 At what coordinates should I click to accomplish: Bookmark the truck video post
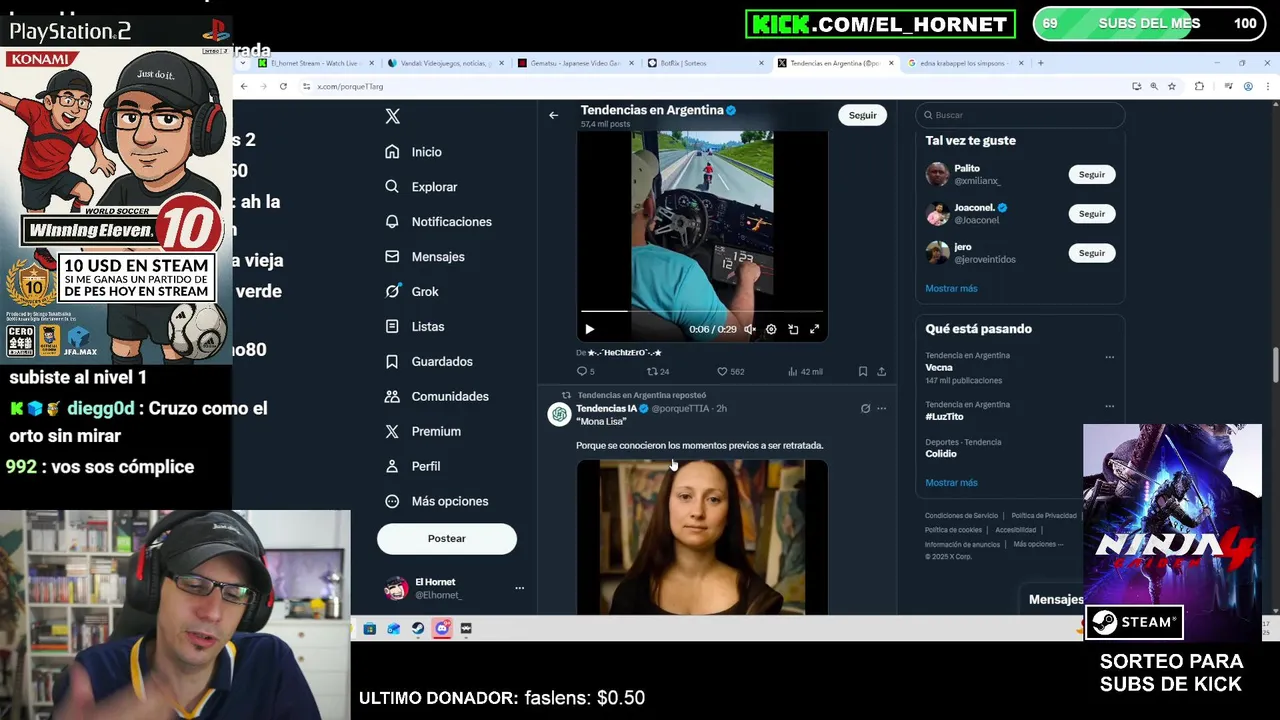tap(862, 372)
